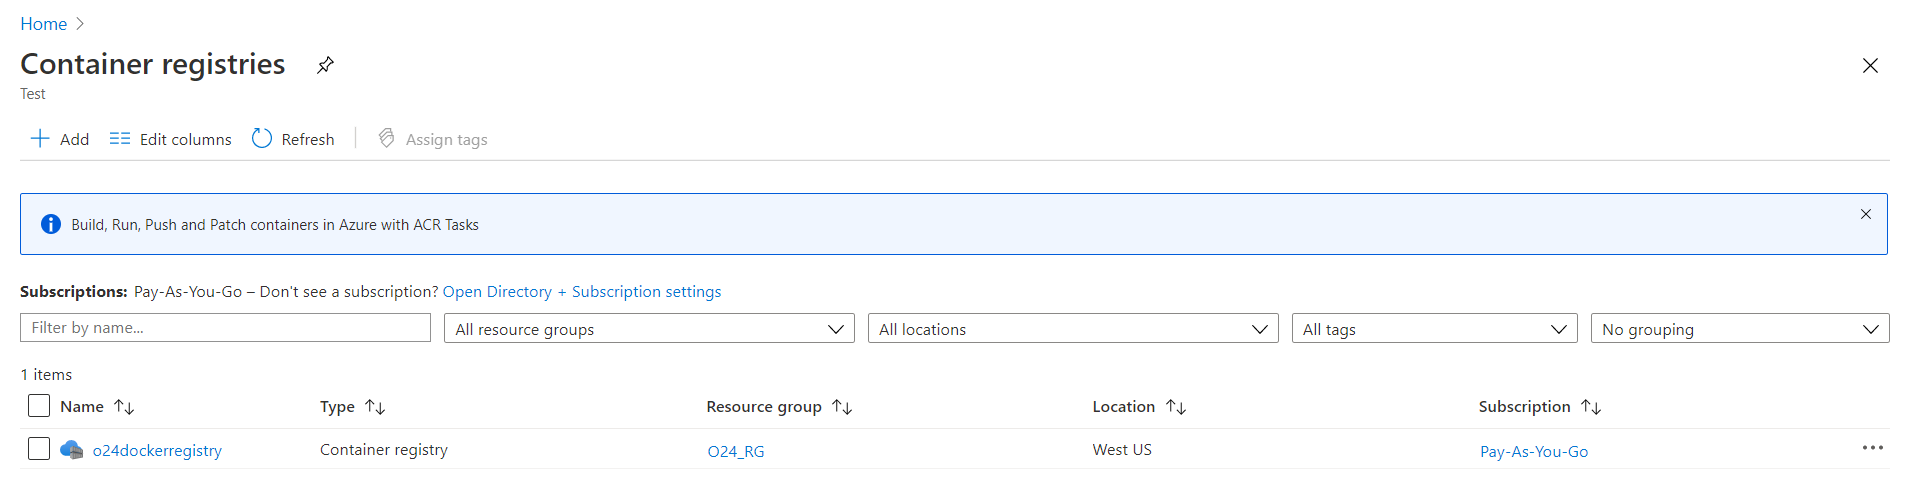Click the Add plus icon
The image size is (1911, 478).
[x=40, y=139]
